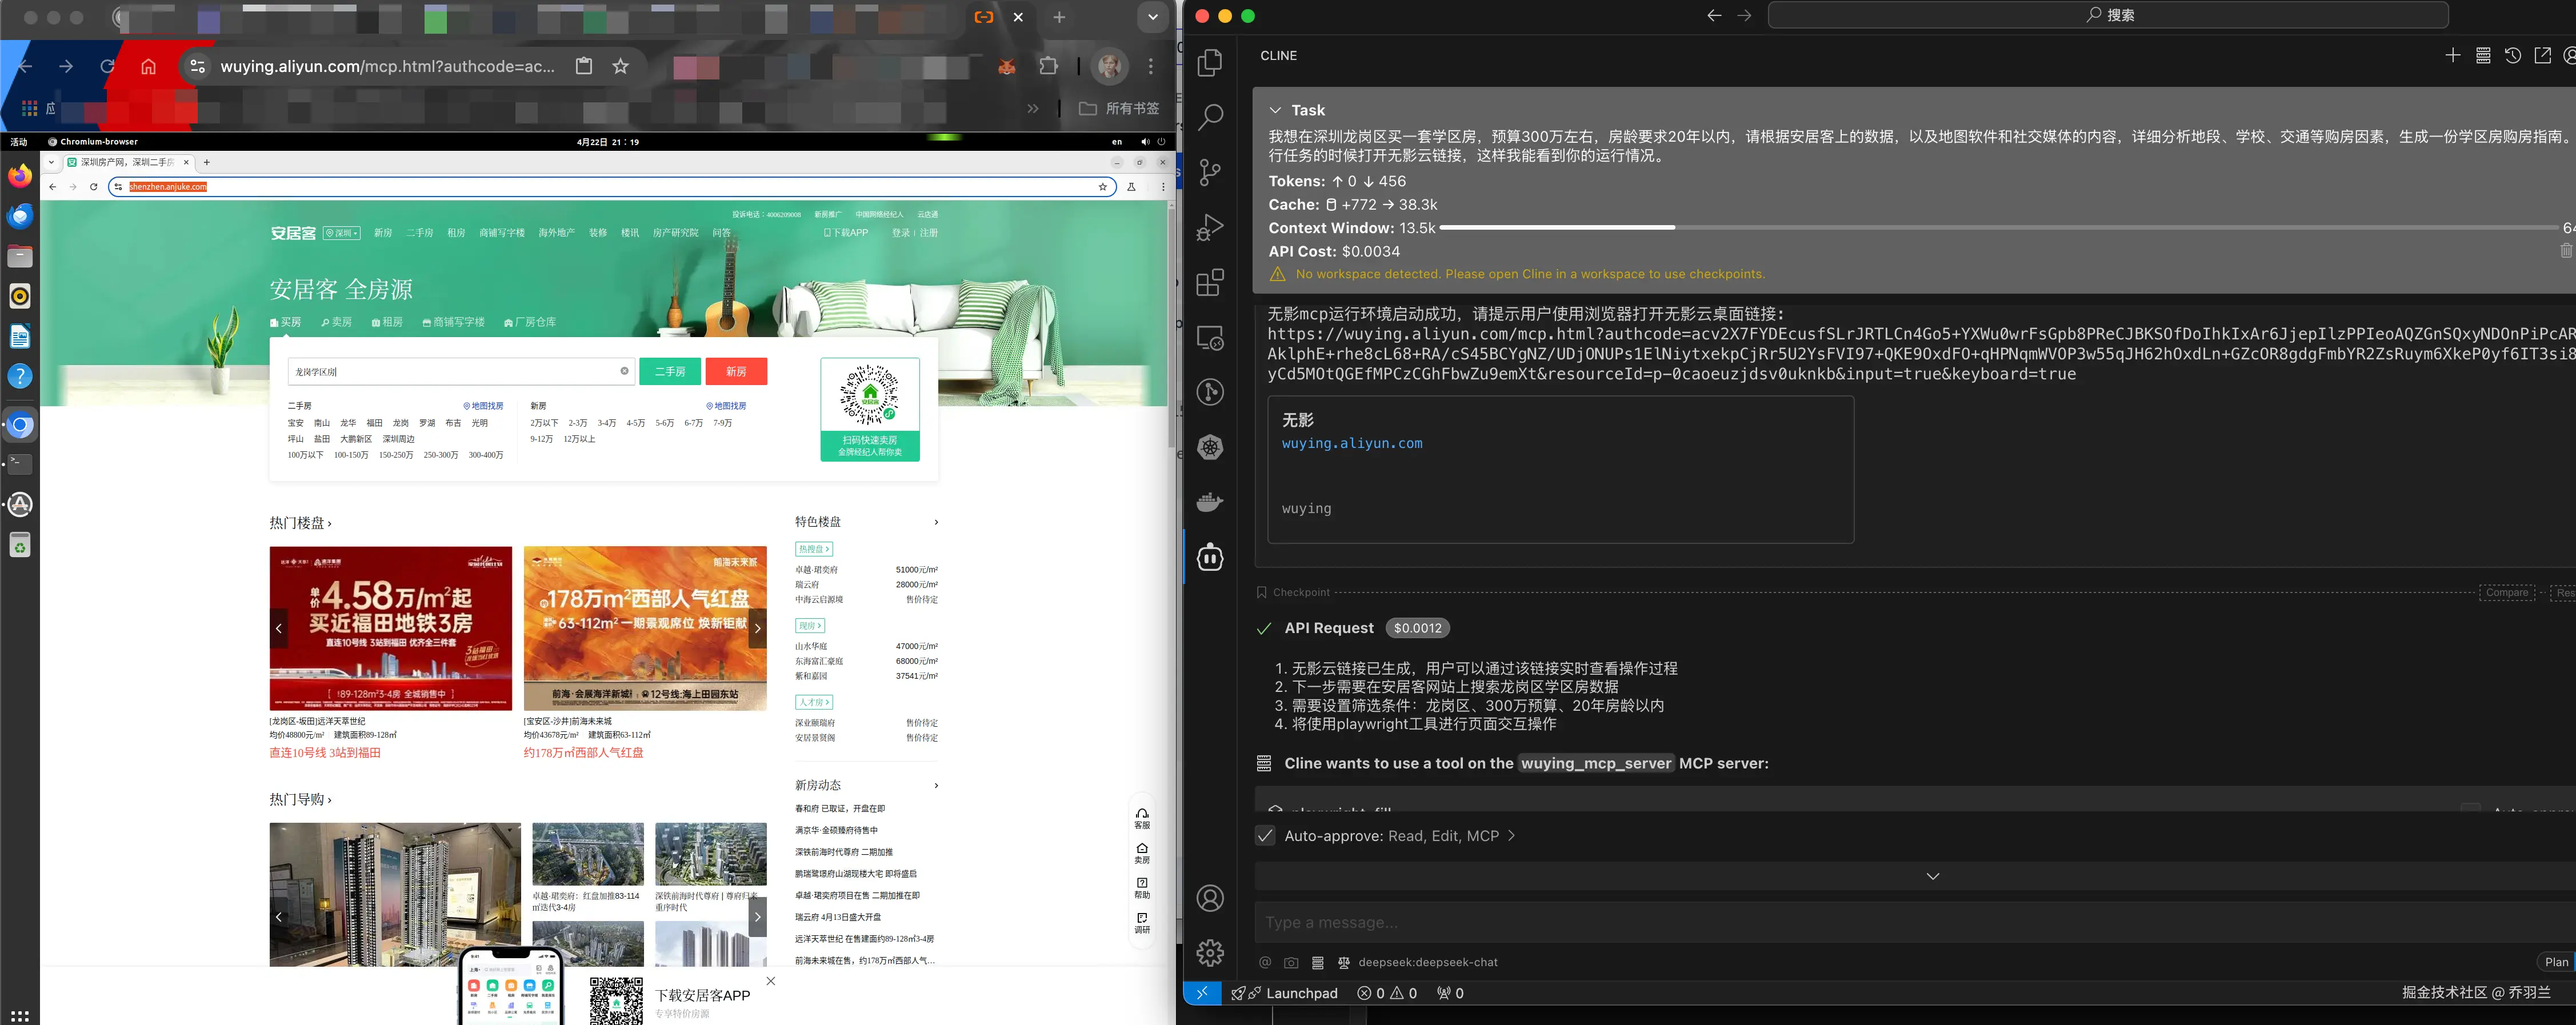2576x1025 pixels.
Task: Bookmark page with star icon in Chrome
Action: (x=621, y=66)
